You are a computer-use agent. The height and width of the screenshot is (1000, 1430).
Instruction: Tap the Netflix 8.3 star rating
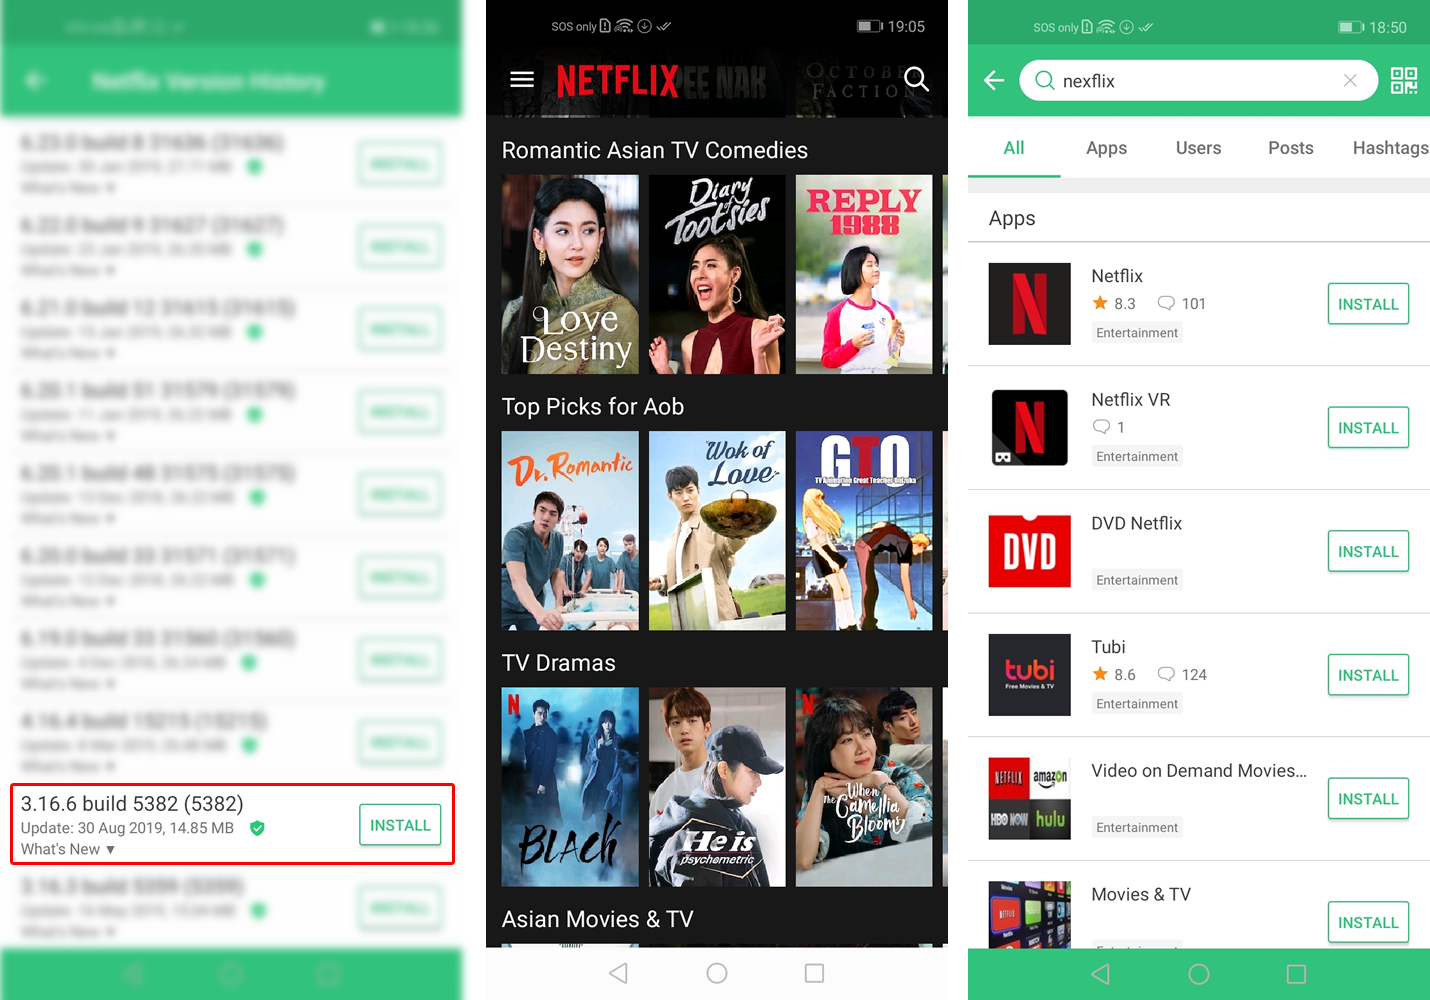coord(1114,304)
